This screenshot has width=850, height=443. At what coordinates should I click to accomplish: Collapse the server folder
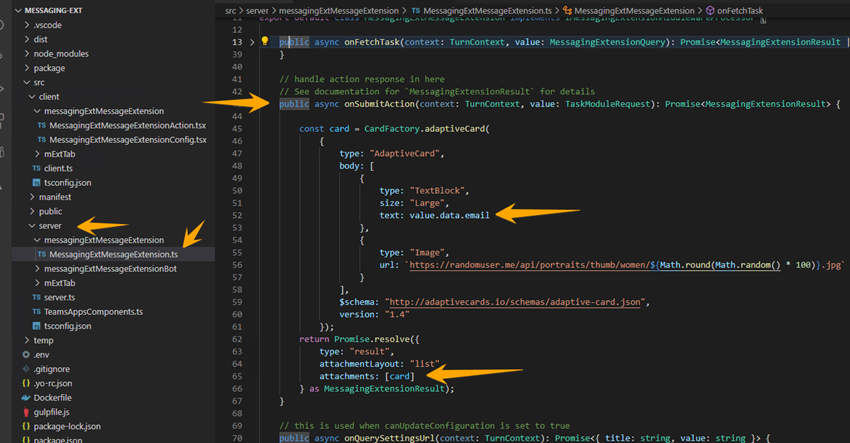point(32,226)
